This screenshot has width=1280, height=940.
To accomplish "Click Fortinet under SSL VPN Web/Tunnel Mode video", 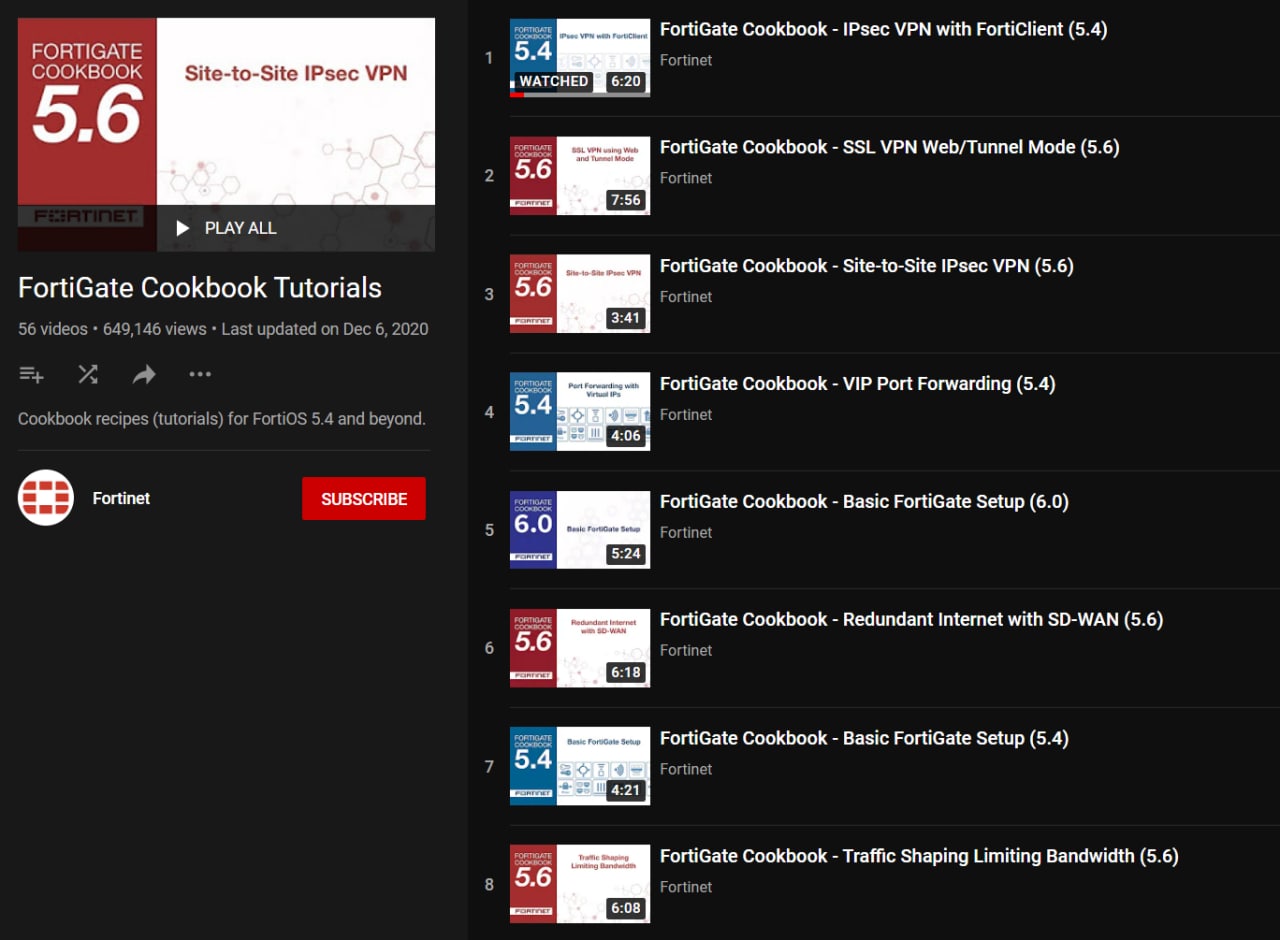I will pyautogui.click(x=686, y=178).
